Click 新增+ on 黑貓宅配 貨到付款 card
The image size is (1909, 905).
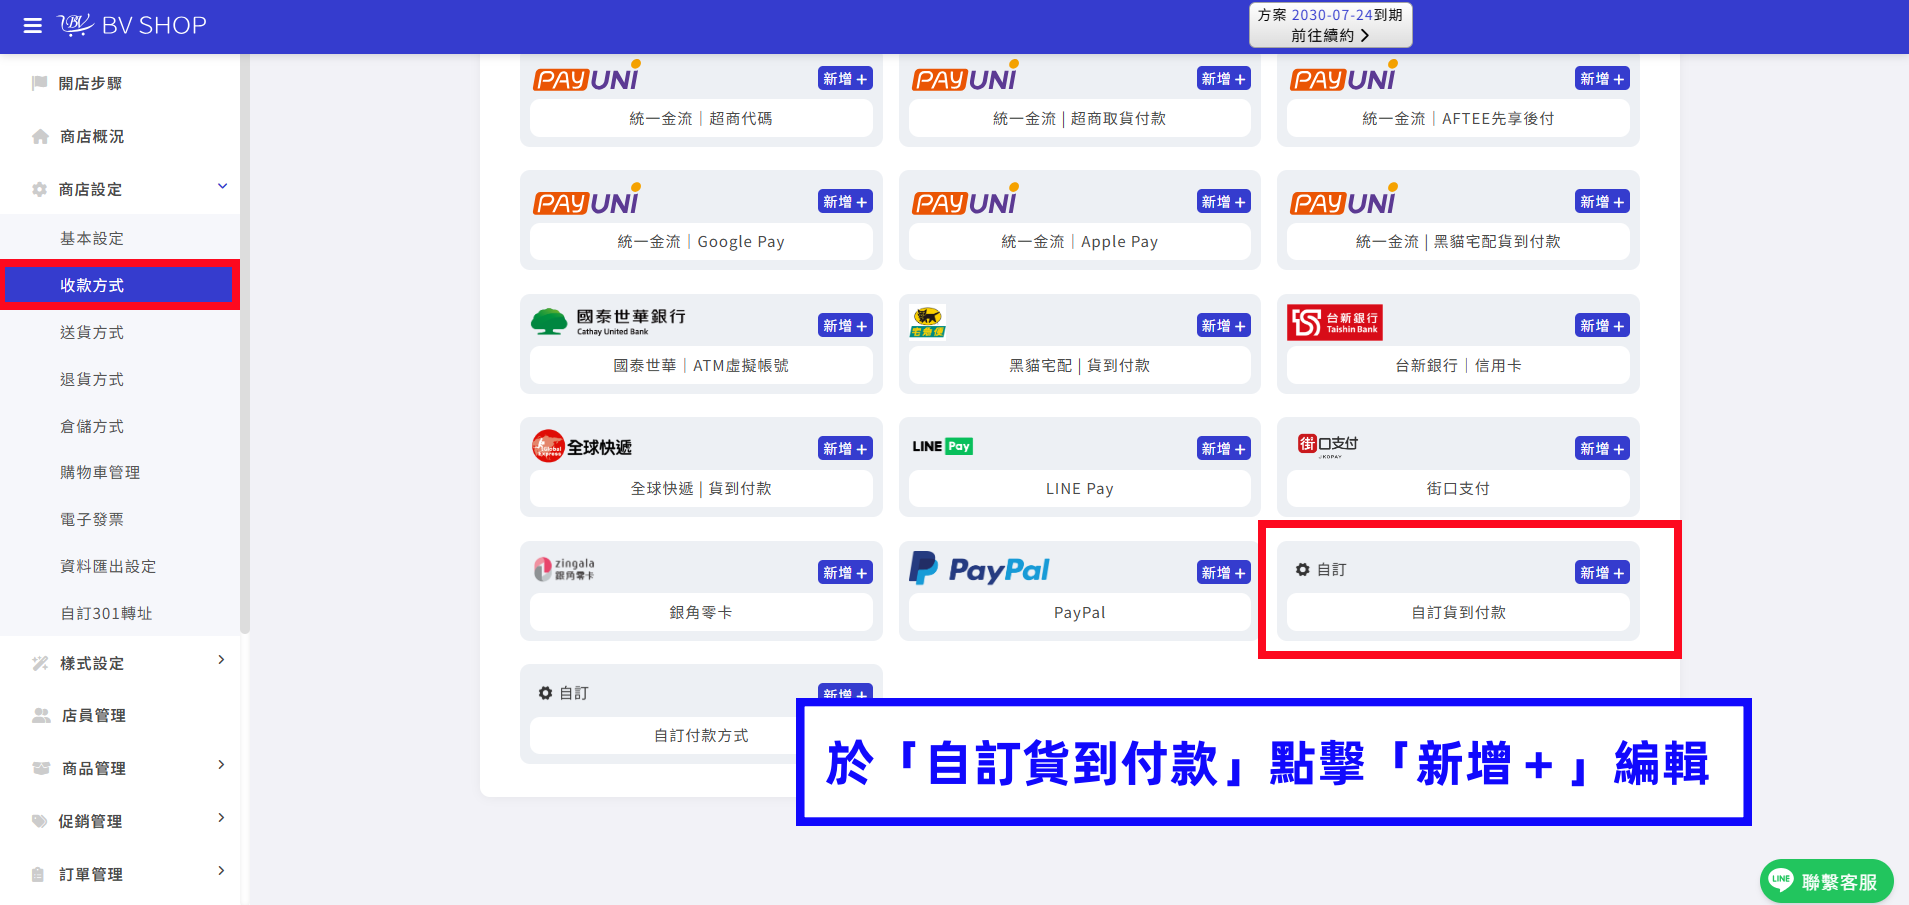click(x=1224, y=325)
